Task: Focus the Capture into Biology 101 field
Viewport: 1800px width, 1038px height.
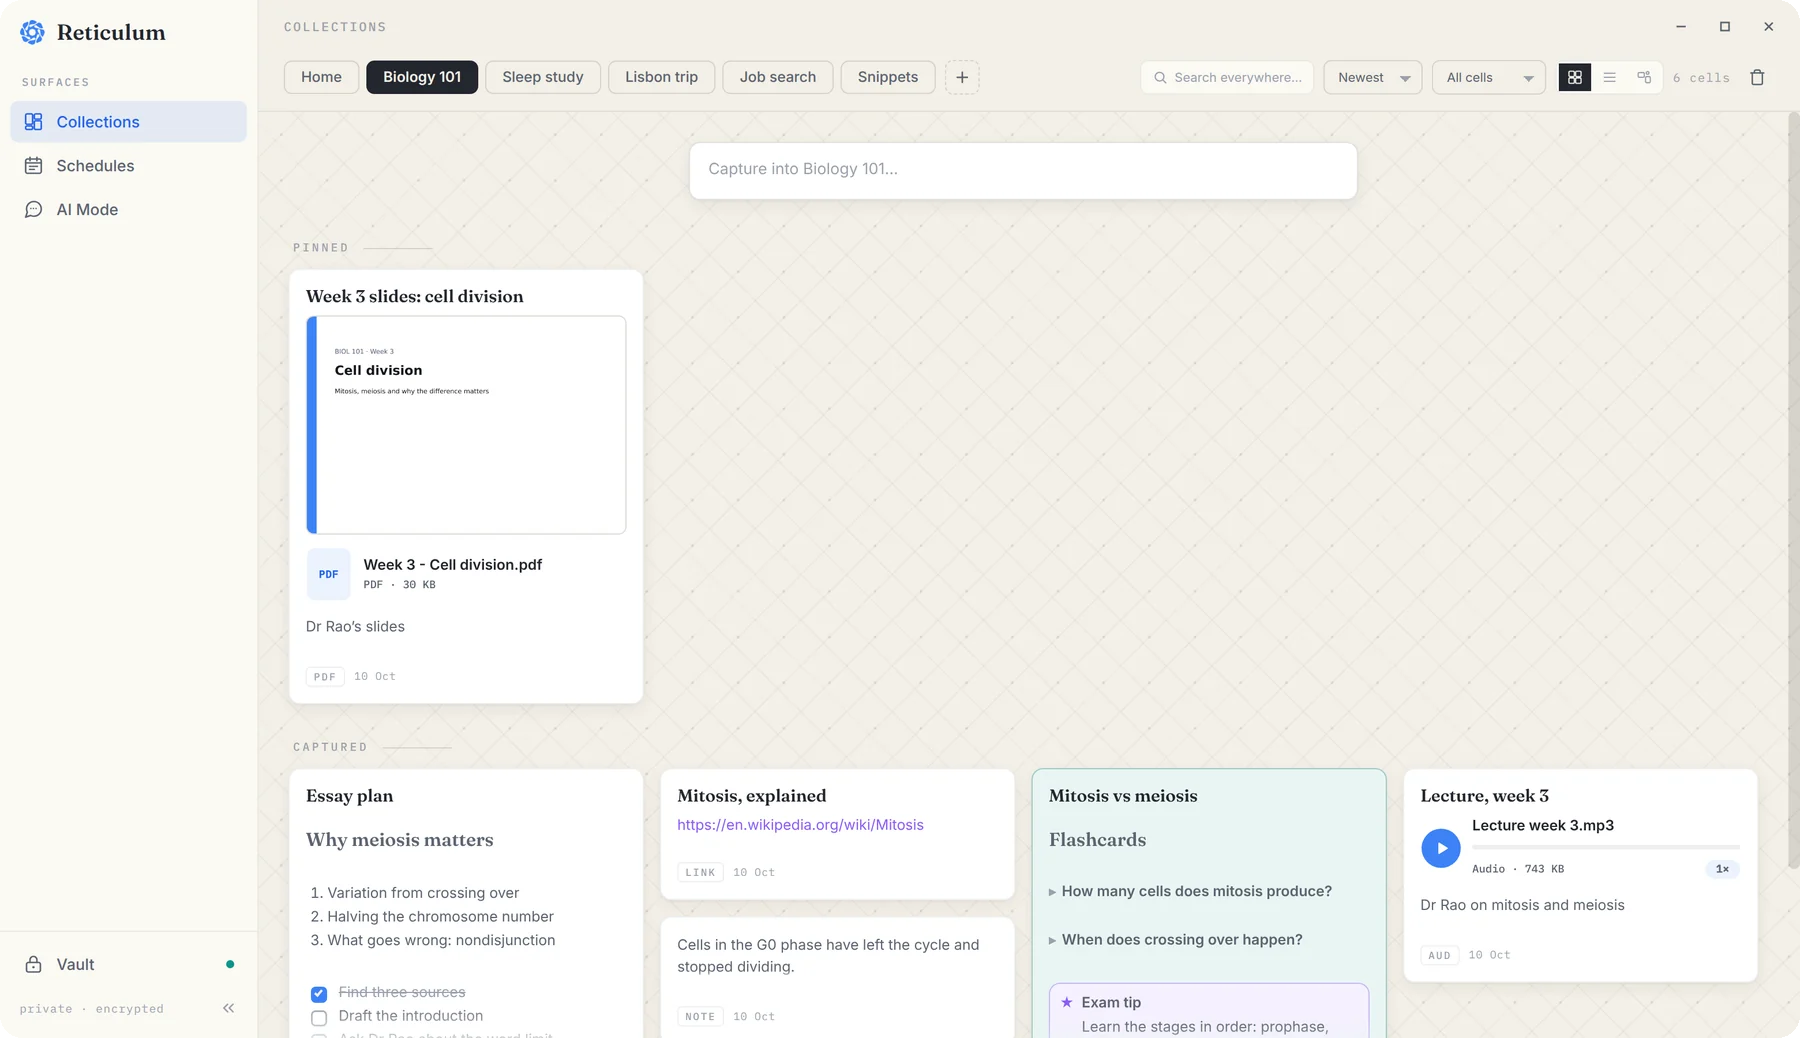Action: (1023, 170)
